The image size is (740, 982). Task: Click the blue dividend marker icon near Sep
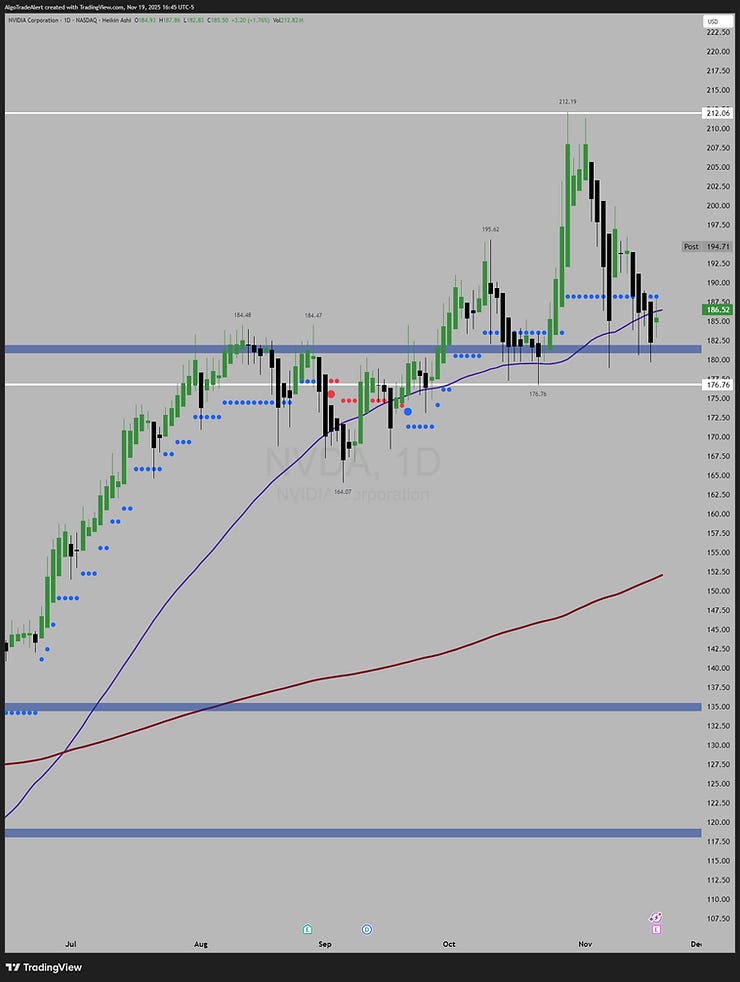(x=367, y=929)
